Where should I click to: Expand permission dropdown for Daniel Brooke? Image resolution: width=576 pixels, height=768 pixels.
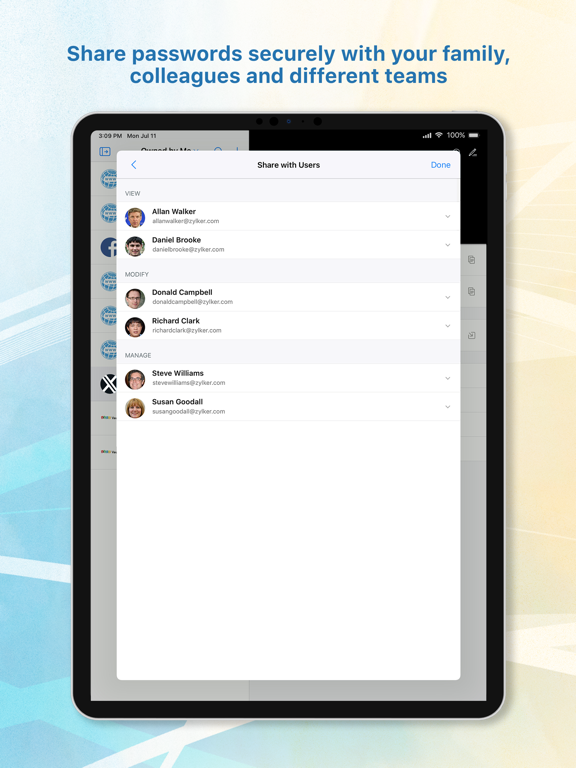coord(448,244)
